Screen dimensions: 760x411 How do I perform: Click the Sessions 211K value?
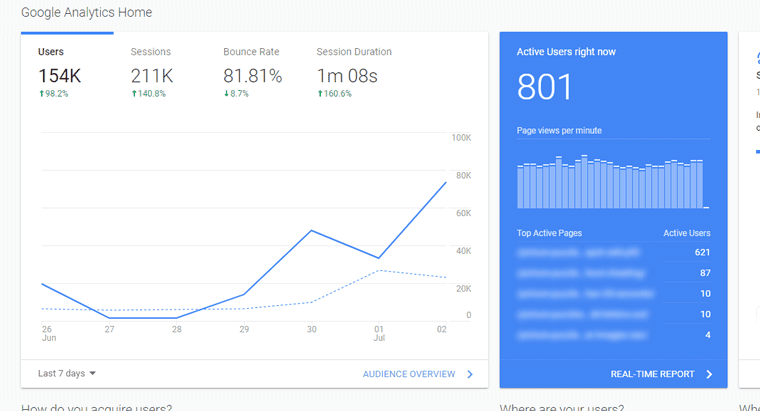tap(152, 76)
